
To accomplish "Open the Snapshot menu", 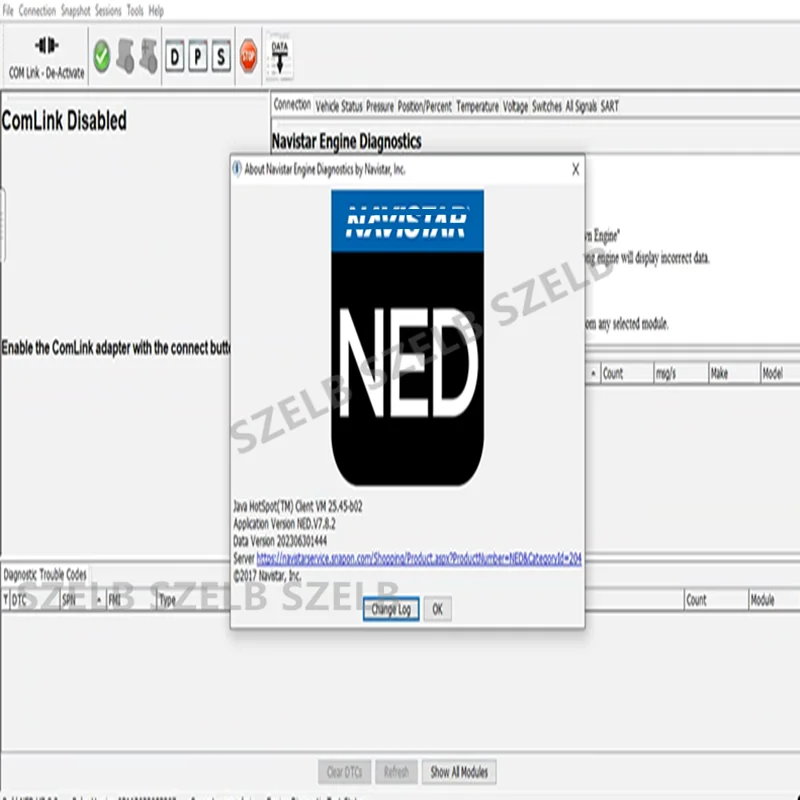I will click(x=76, y=11).
